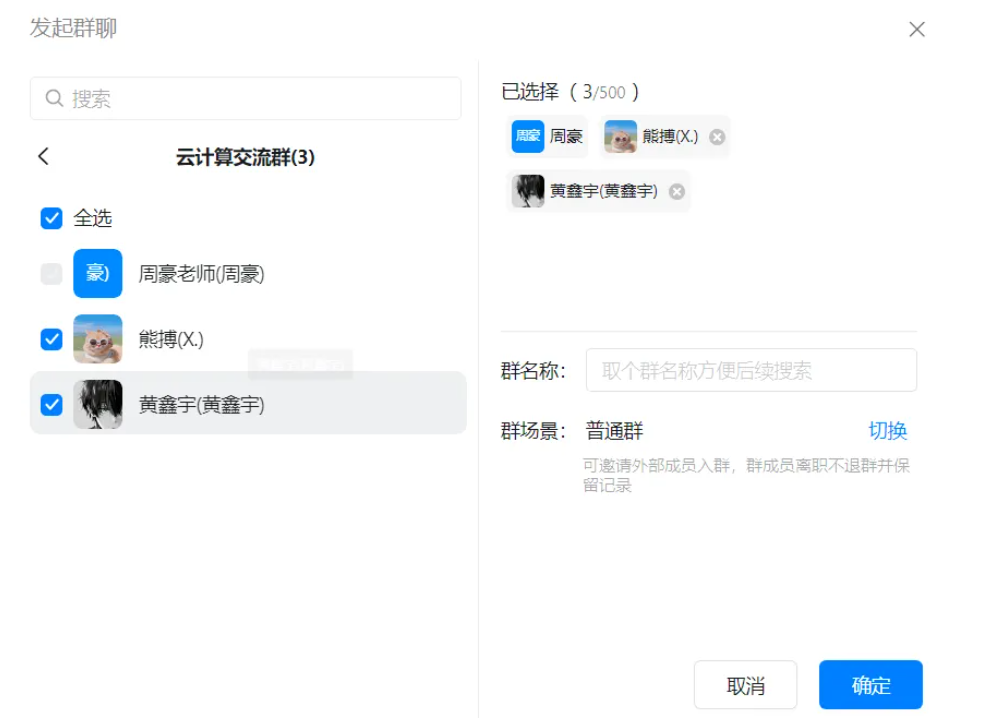Image resolution: width=1002 pixels, height=728 pixels.
Task: Uncheck the 熊搏(X.) checkbox
Action: 51,340
